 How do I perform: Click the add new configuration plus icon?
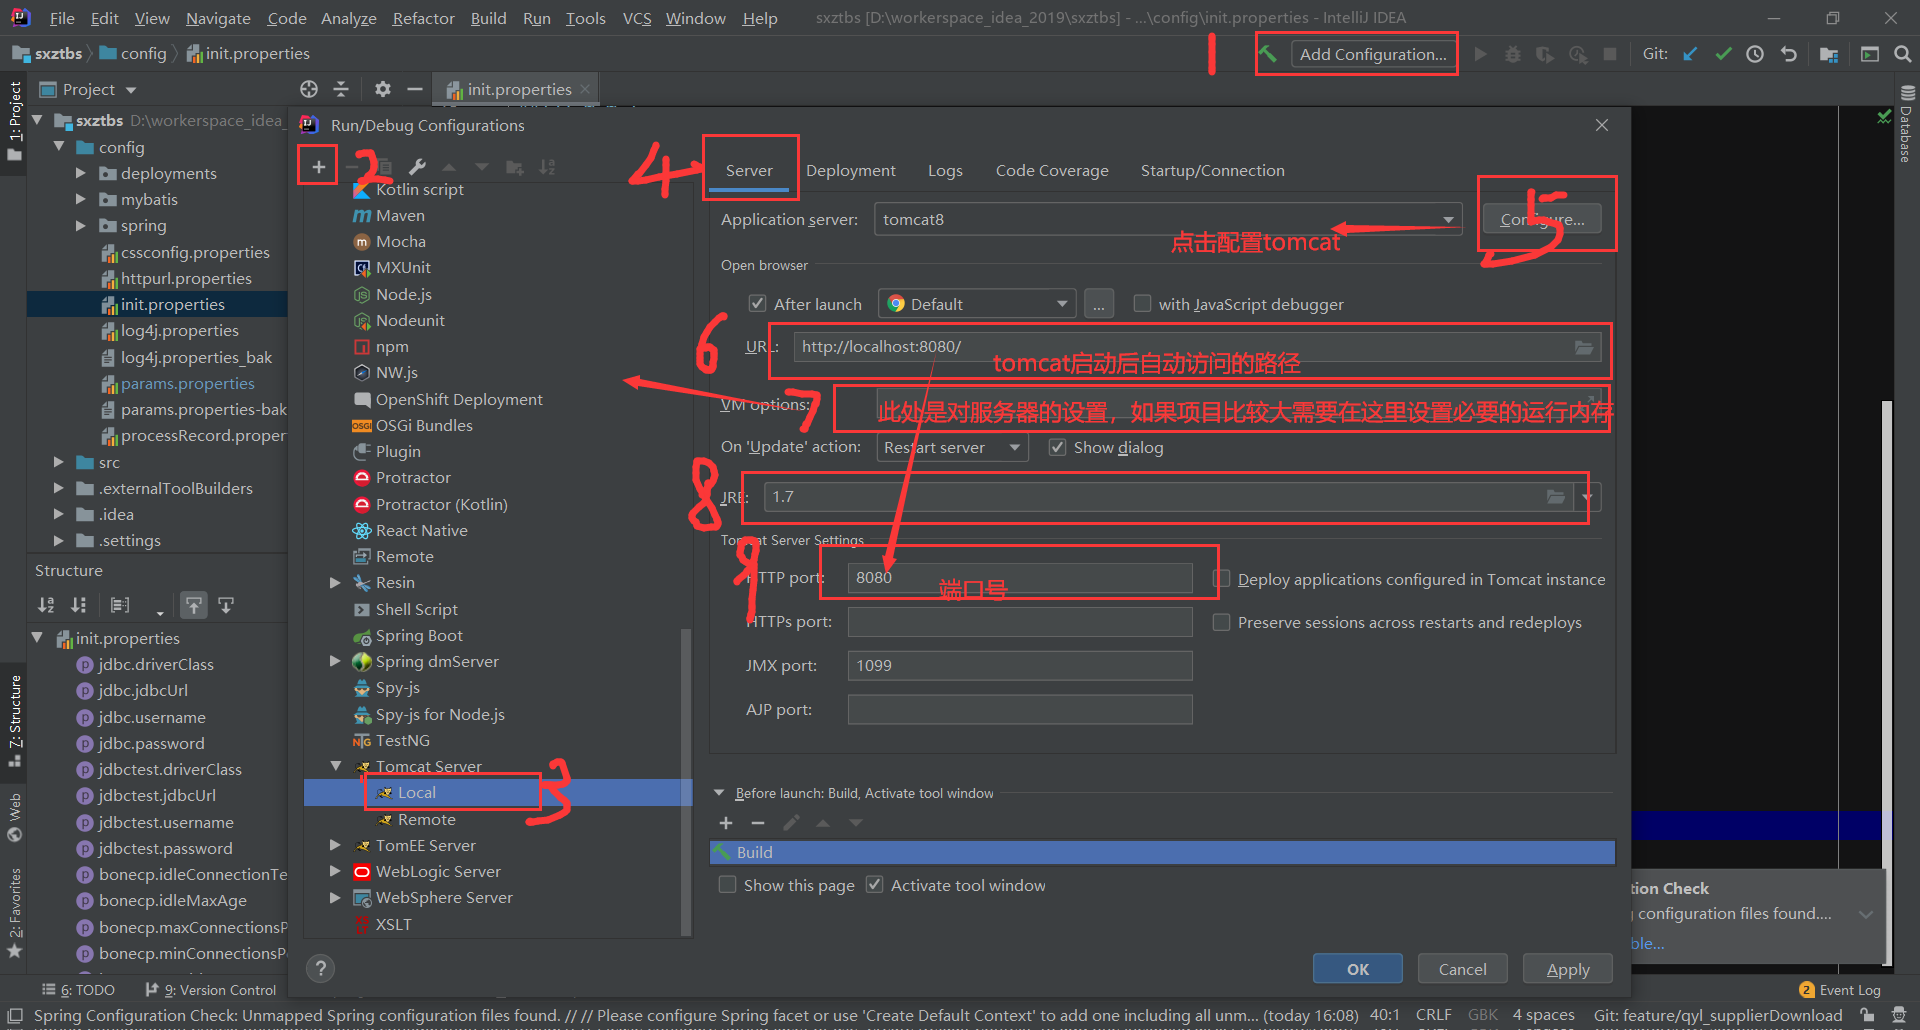[318, 167]
